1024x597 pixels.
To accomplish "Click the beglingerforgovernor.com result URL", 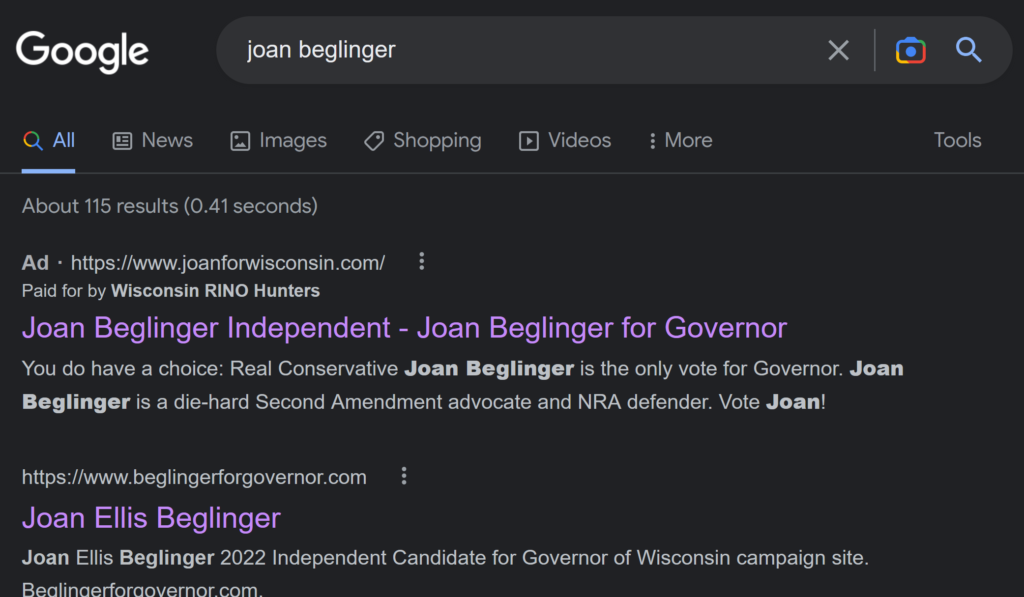I will (x=194, y=477).
